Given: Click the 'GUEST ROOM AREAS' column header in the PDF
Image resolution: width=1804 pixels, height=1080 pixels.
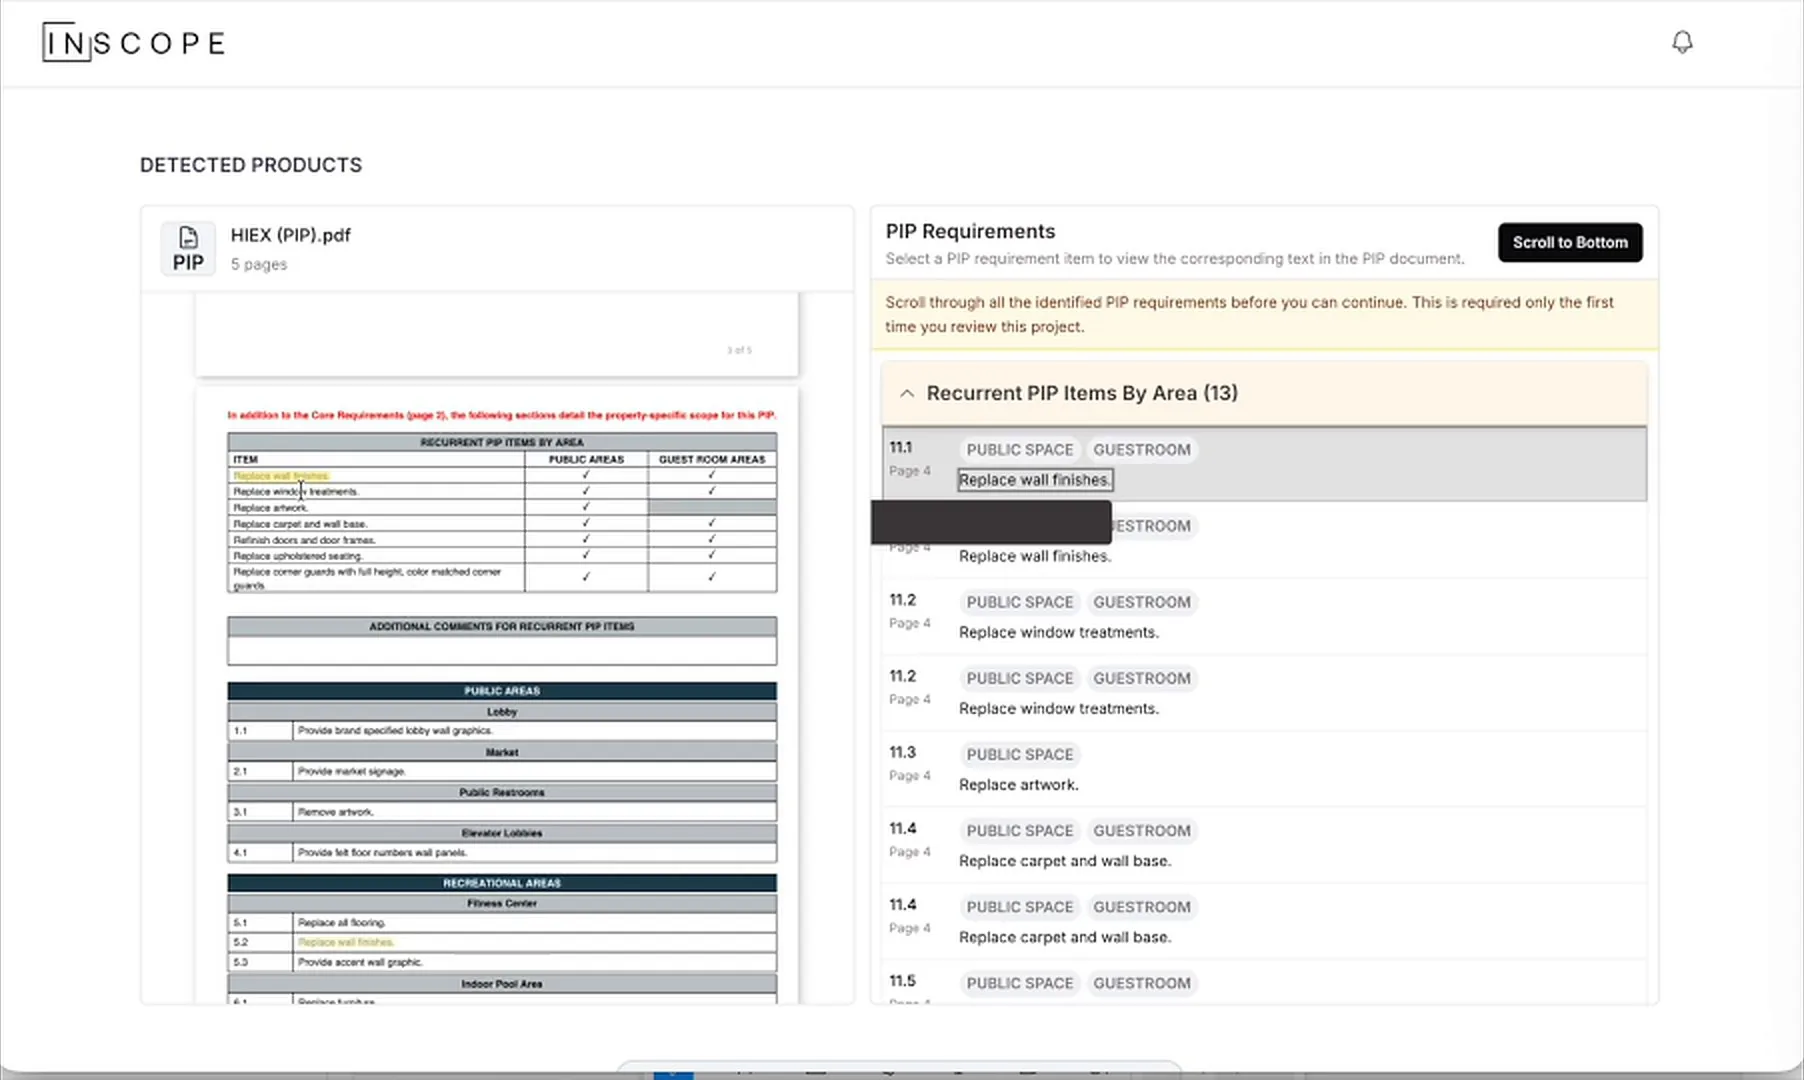Looking at the screenshot, I should (712, 459).
